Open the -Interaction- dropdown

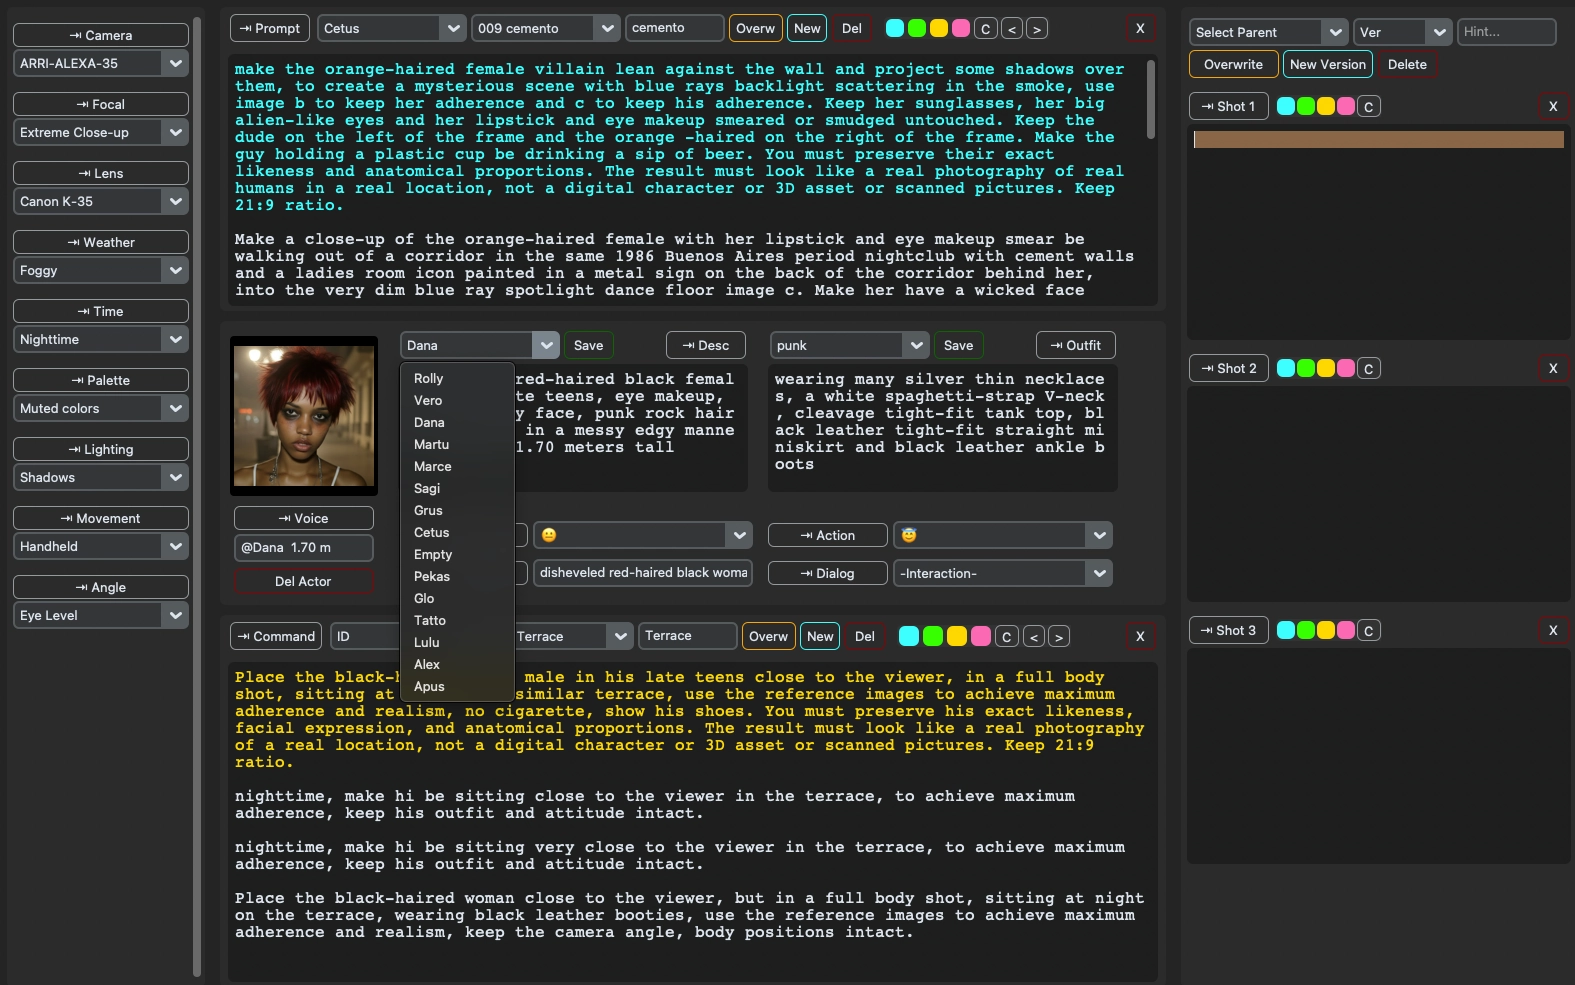[x=1003, y=573]
